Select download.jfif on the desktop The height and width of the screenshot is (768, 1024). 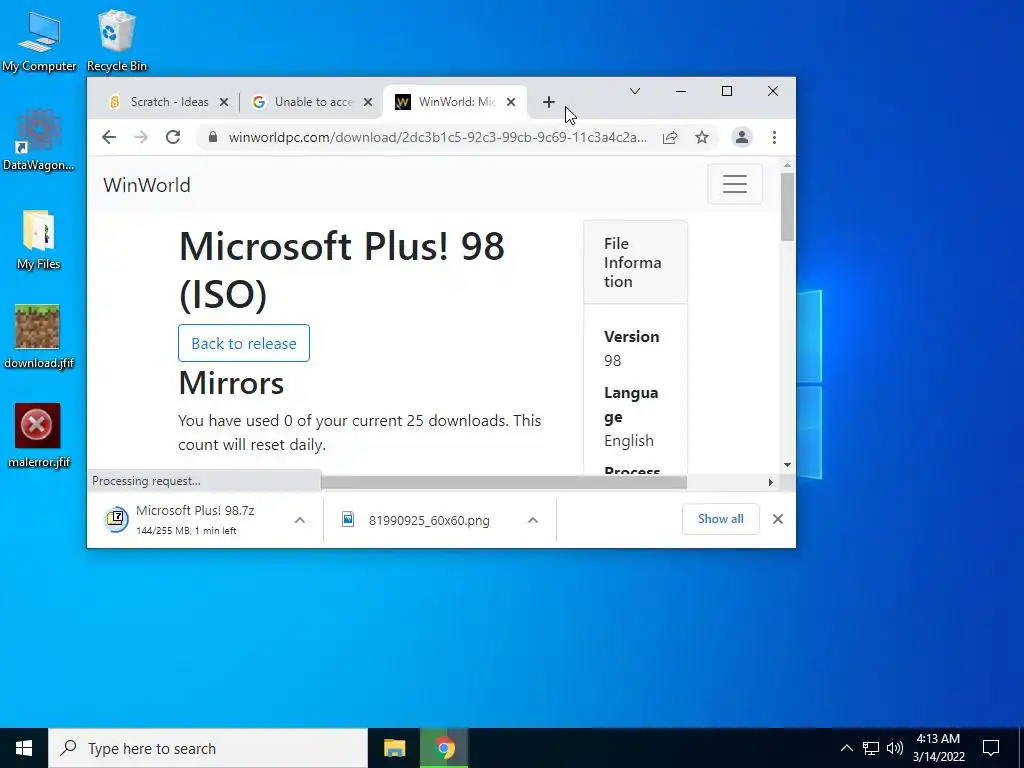point(39,337)
